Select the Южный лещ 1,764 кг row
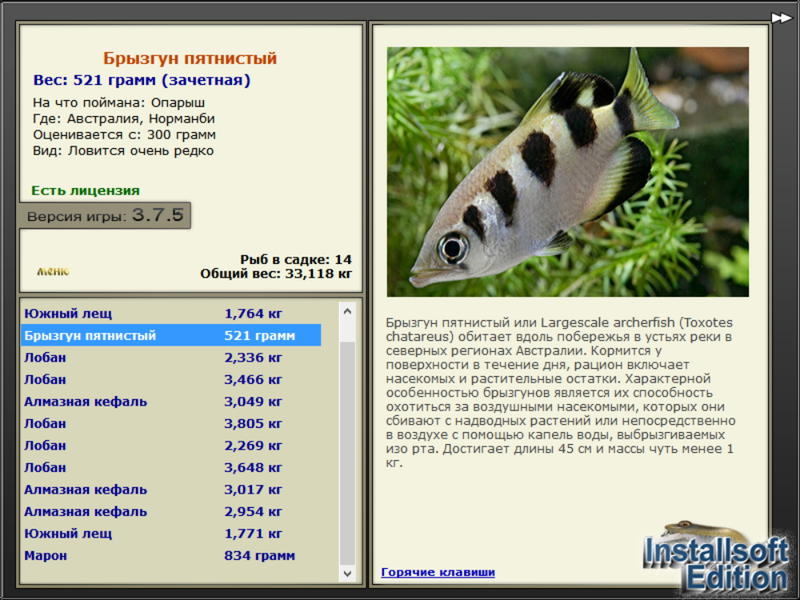 [x=171, y=313]
